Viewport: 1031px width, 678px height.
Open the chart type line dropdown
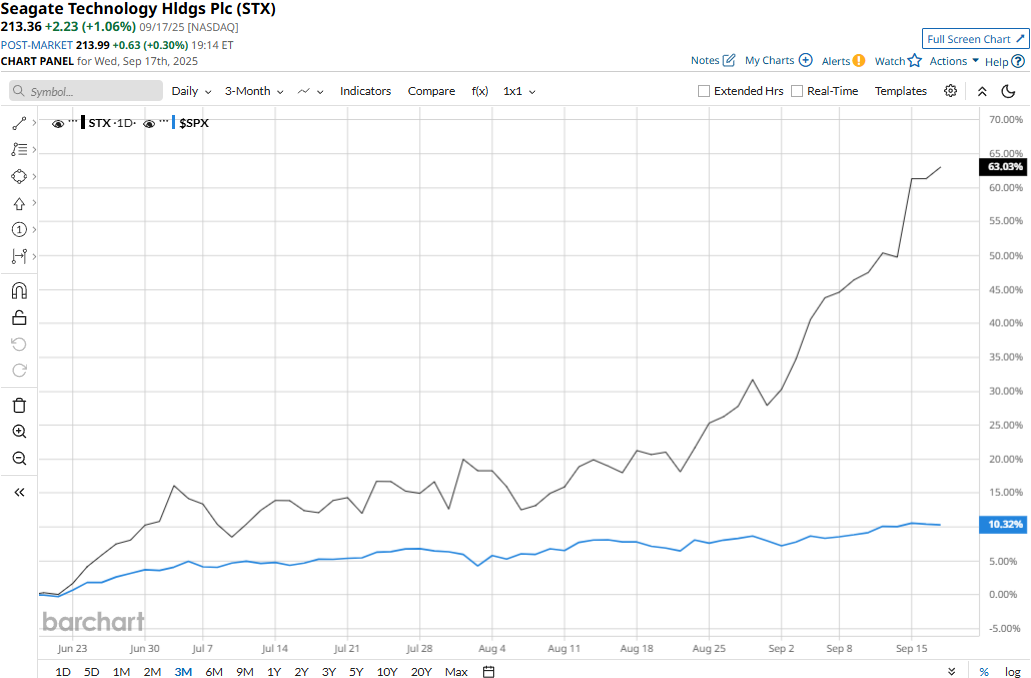click(x=310, y=91)
